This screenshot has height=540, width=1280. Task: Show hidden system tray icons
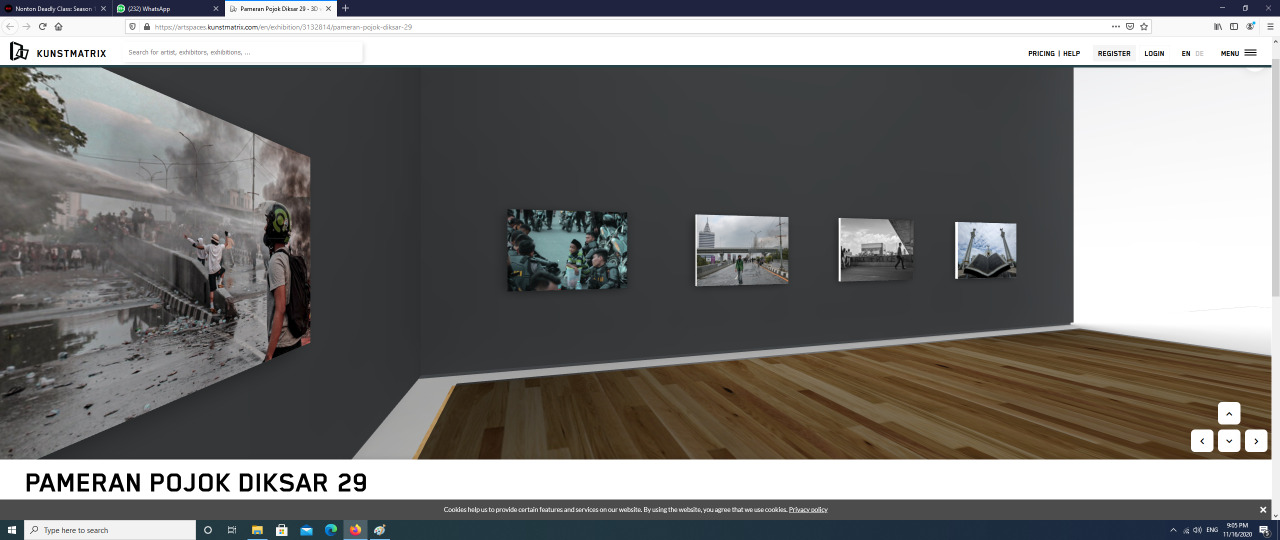(1173, 530)
